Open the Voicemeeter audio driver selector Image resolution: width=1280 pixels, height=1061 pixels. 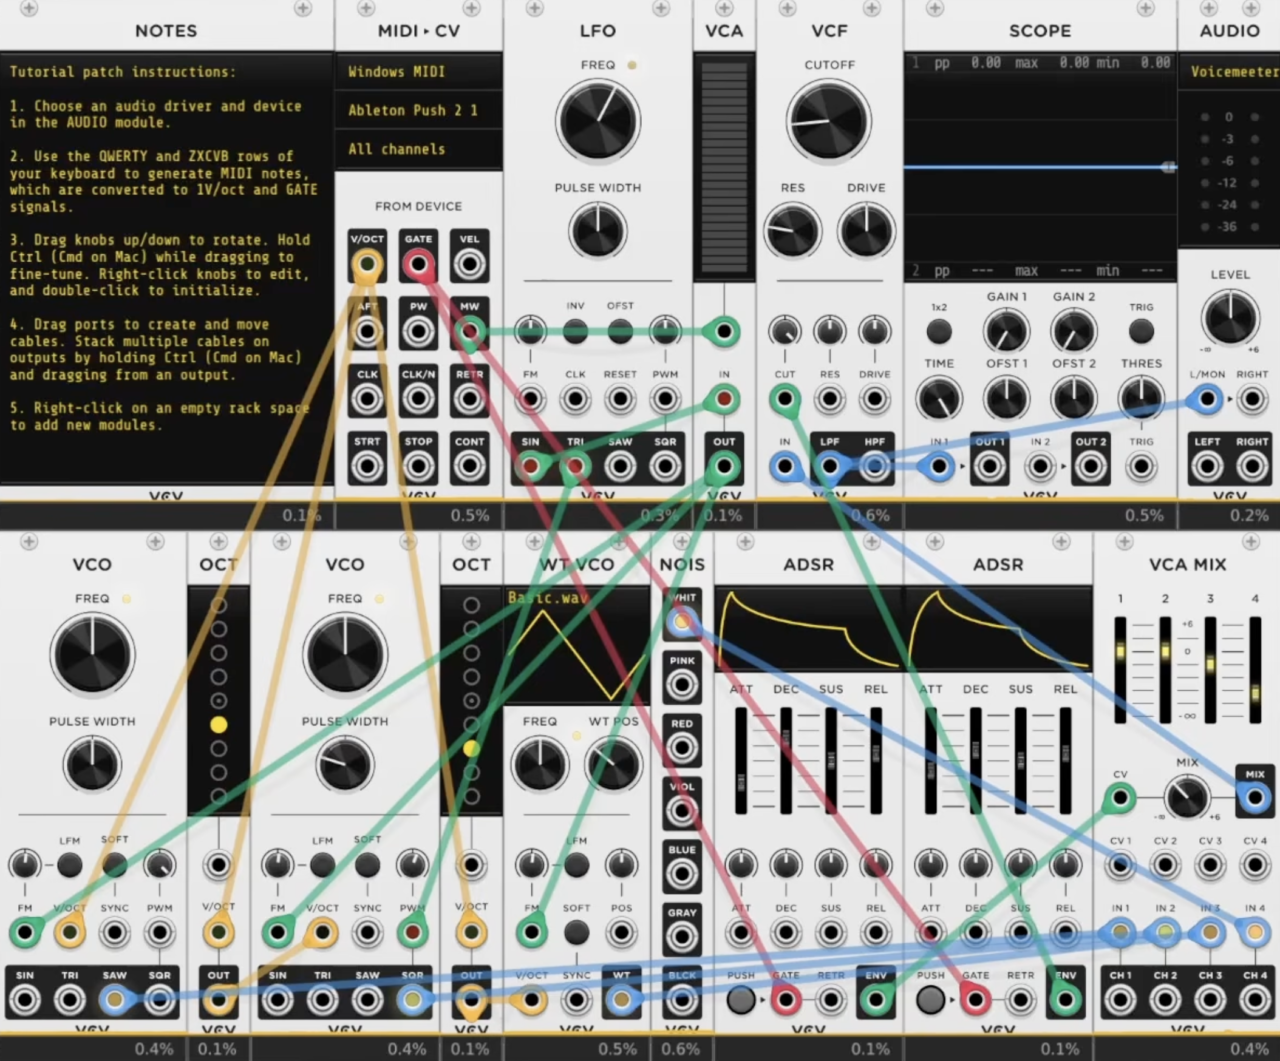coord(1229,72)
